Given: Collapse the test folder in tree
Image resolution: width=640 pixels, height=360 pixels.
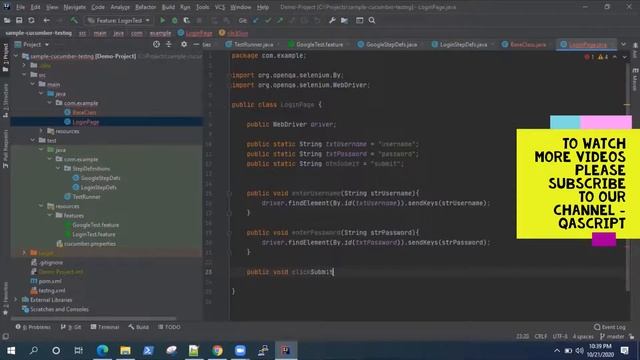Looking at the screenshot, I should [x=33, y=140].
